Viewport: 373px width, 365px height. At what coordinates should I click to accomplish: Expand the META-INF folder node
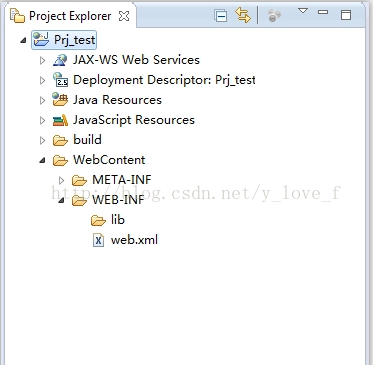61,180
